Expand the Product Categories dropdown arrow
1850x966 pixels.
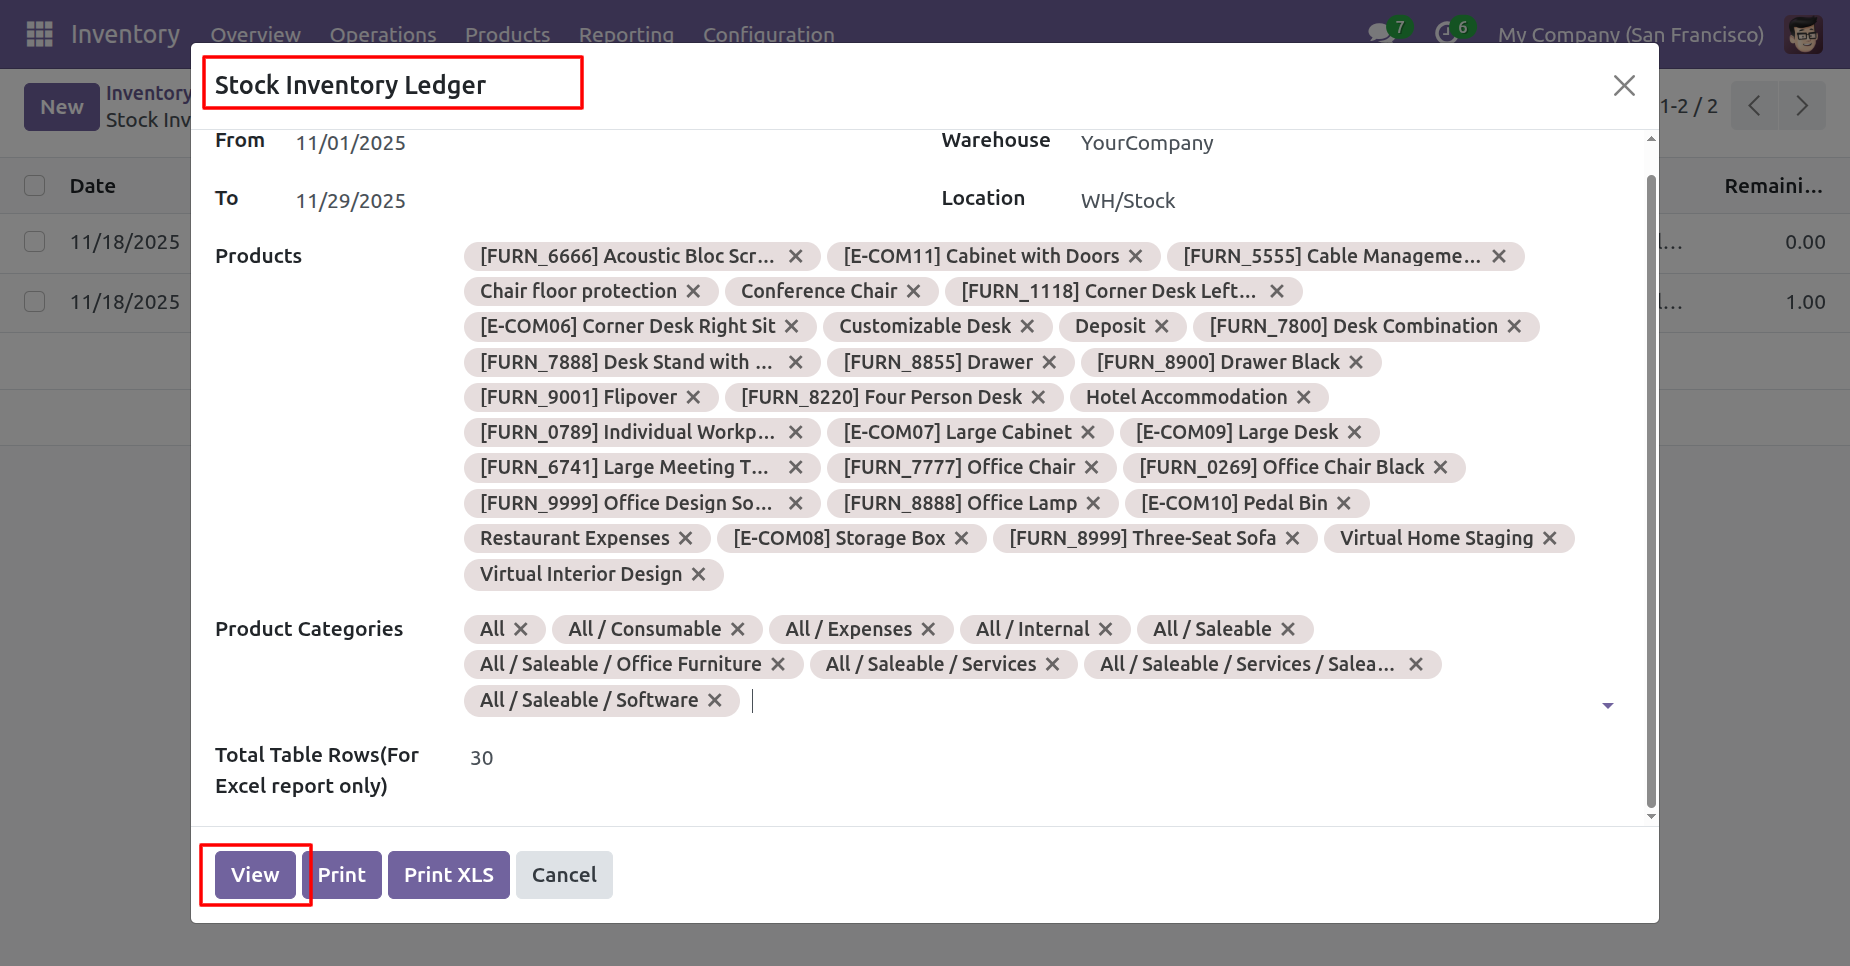(x=1608, y=706)
